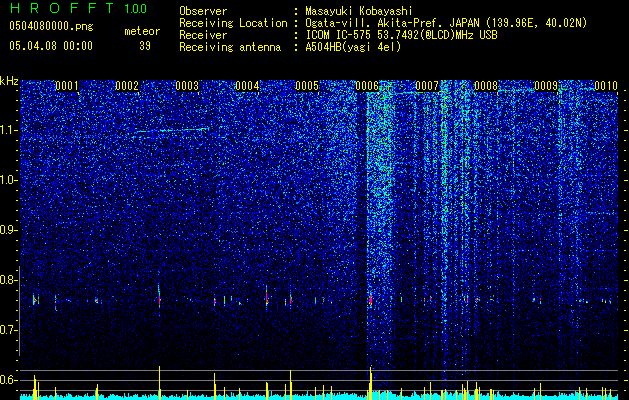Image resolution: width=629 pixels, height=400 pixels.
Task: Click the tall red meteor echo after marker 0002
Action: [x=159, y=299]
